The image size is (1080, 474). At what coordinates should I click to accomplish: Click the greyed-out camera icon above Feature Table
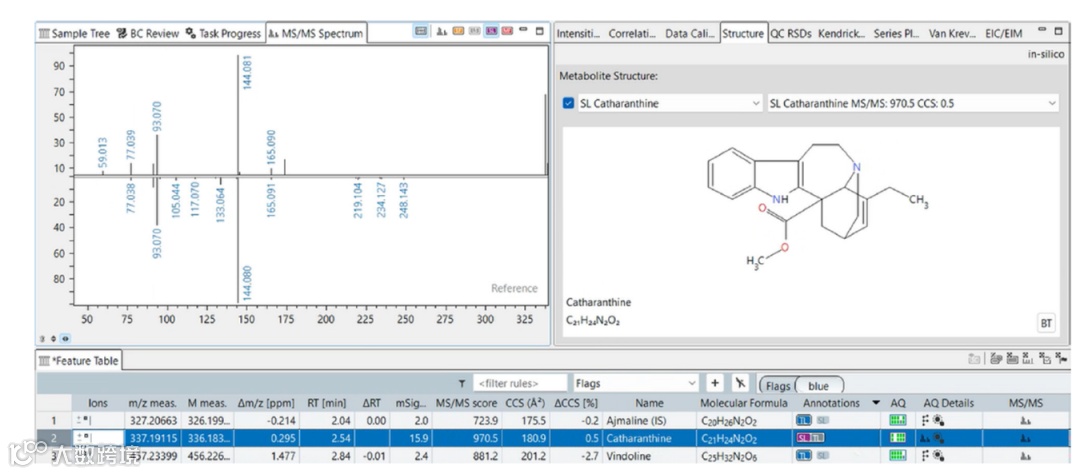(974, 359)
